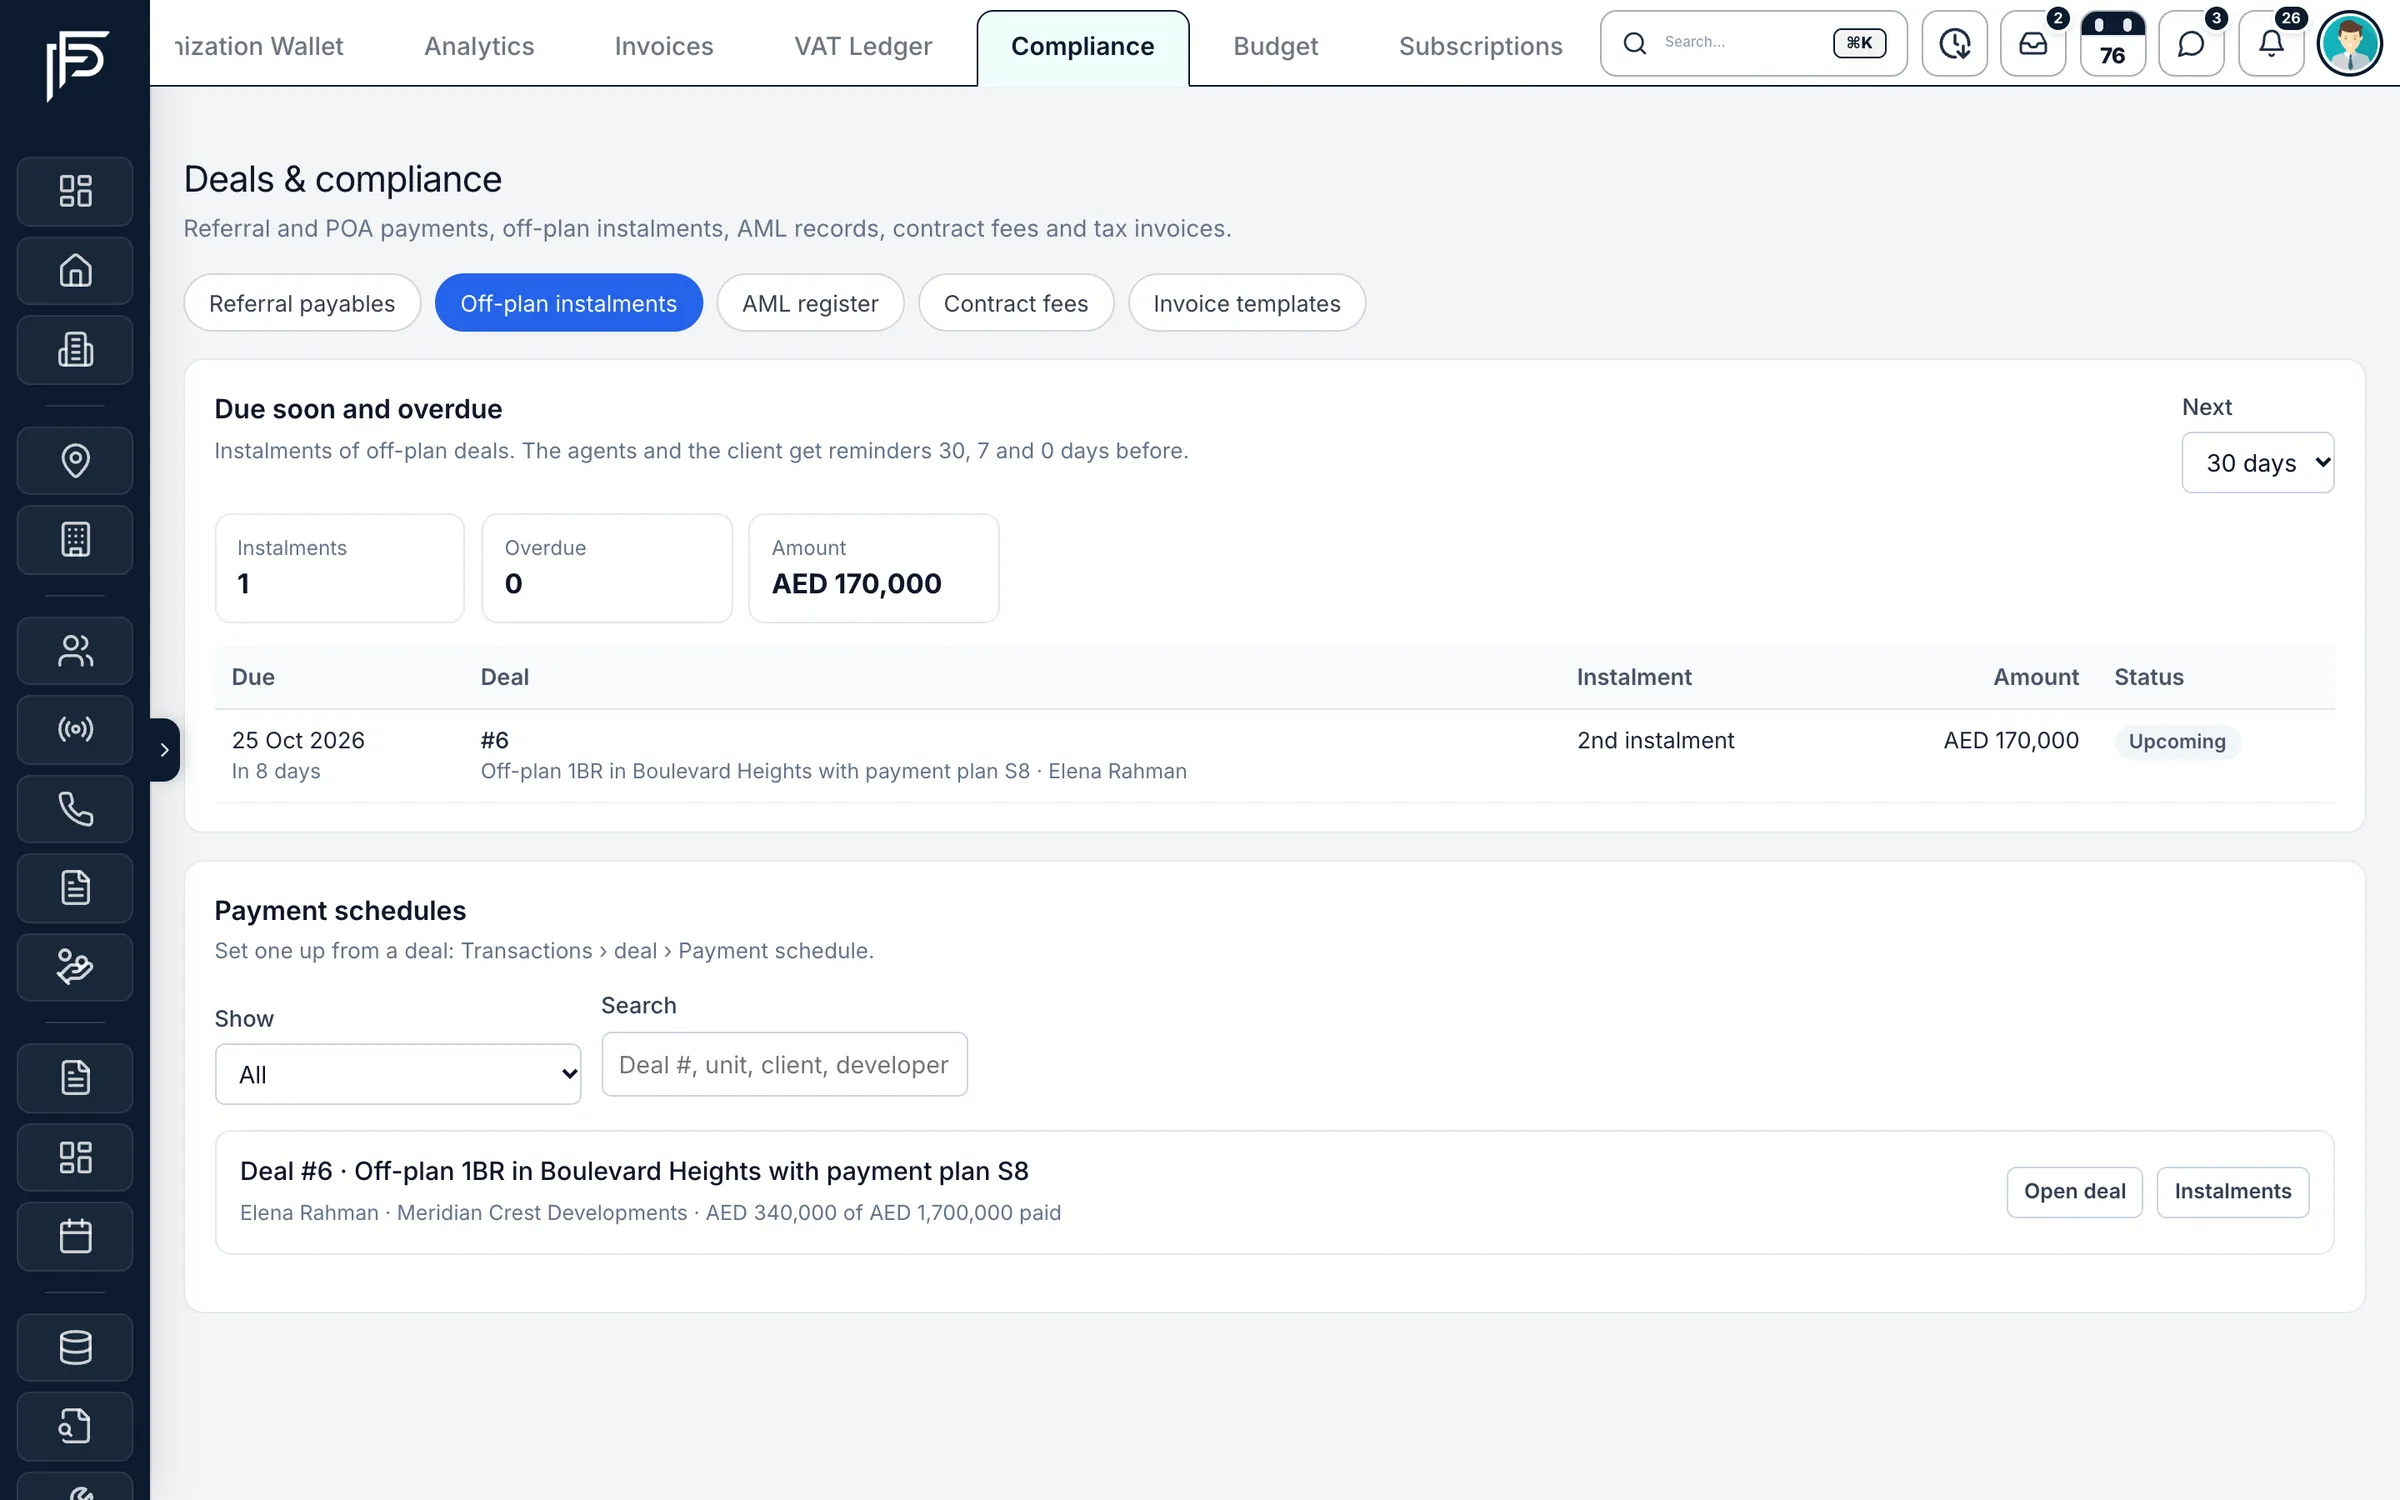Click the Instalments button for Deal #6

pyautogui.click(x=2233, y=1191)
